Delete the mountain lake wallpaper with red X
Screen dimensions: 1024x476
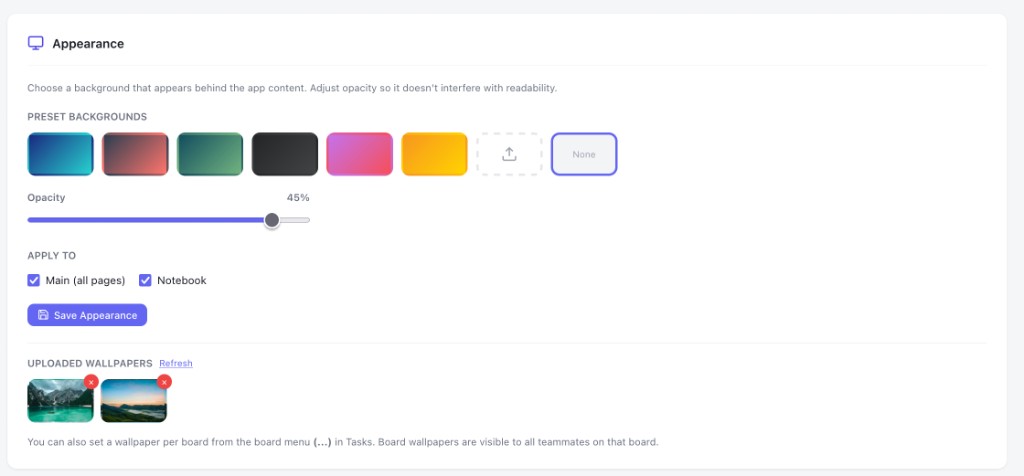coord(91,382)
